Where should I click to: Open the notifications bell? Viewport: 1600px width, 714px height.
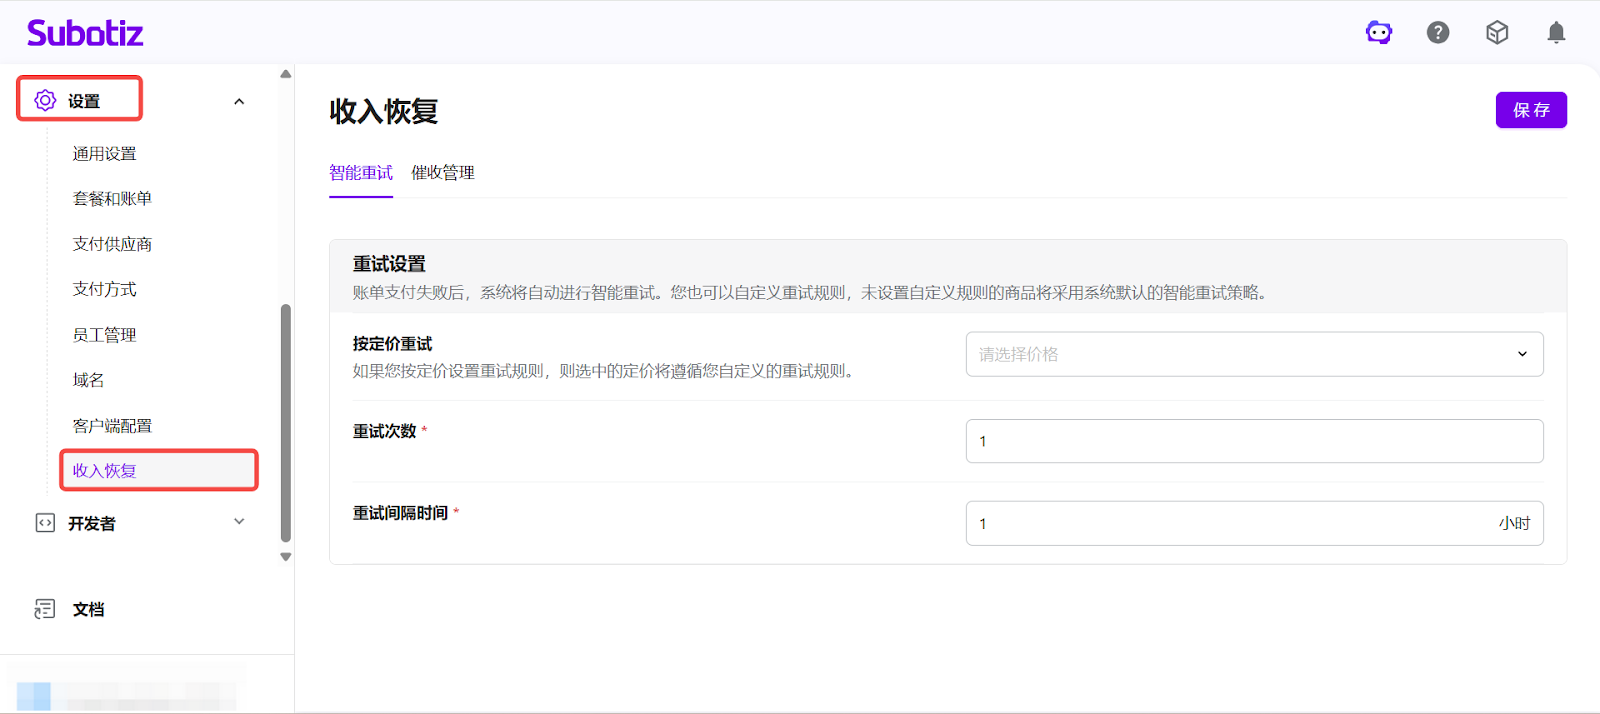(x=1556, y=33)
